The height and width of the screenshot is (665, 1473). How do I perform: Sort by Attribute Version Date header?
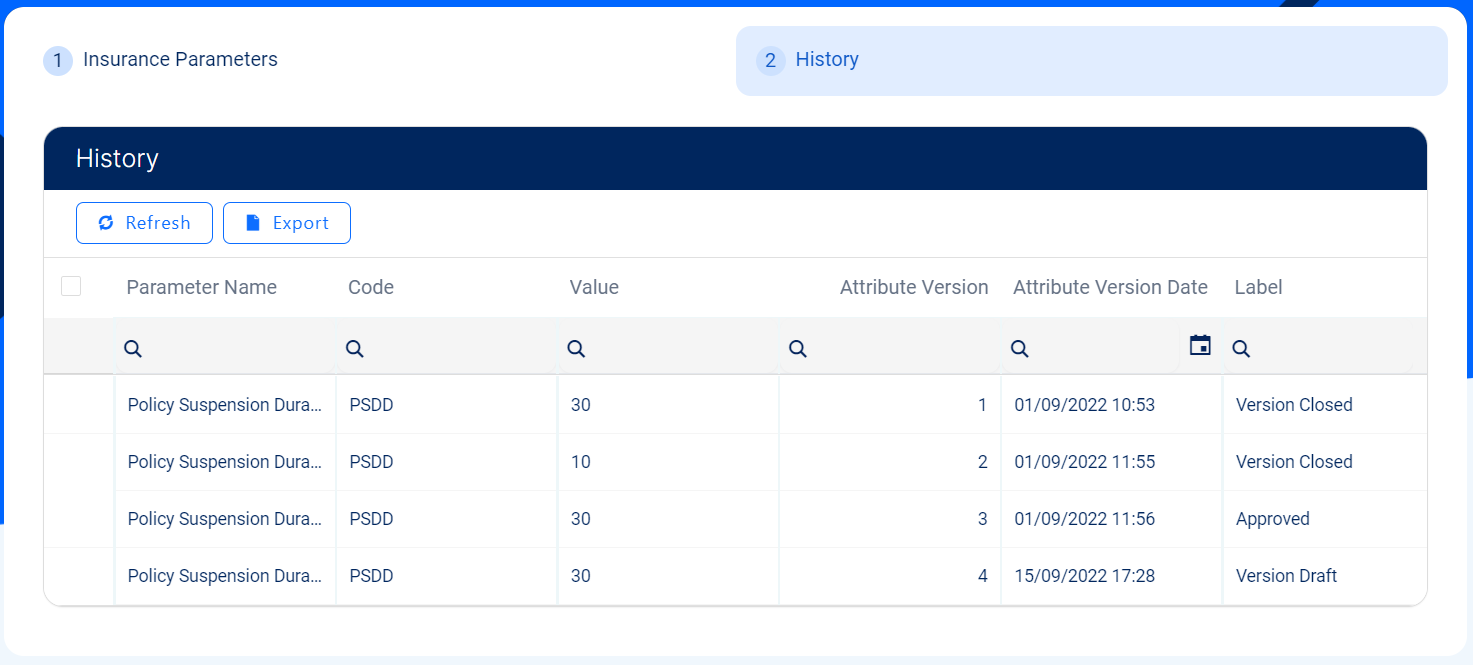[1110, 287]
